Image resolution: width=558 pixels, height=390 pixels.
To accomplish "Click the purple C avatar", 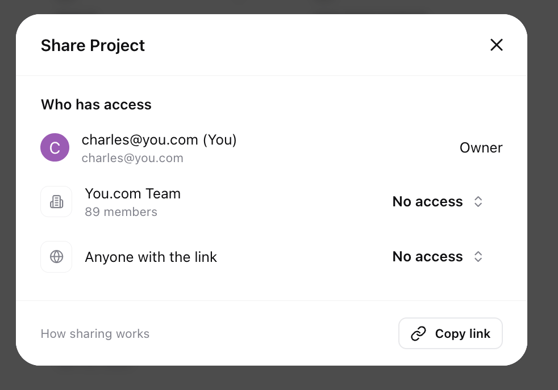I will tap(55, 147).
